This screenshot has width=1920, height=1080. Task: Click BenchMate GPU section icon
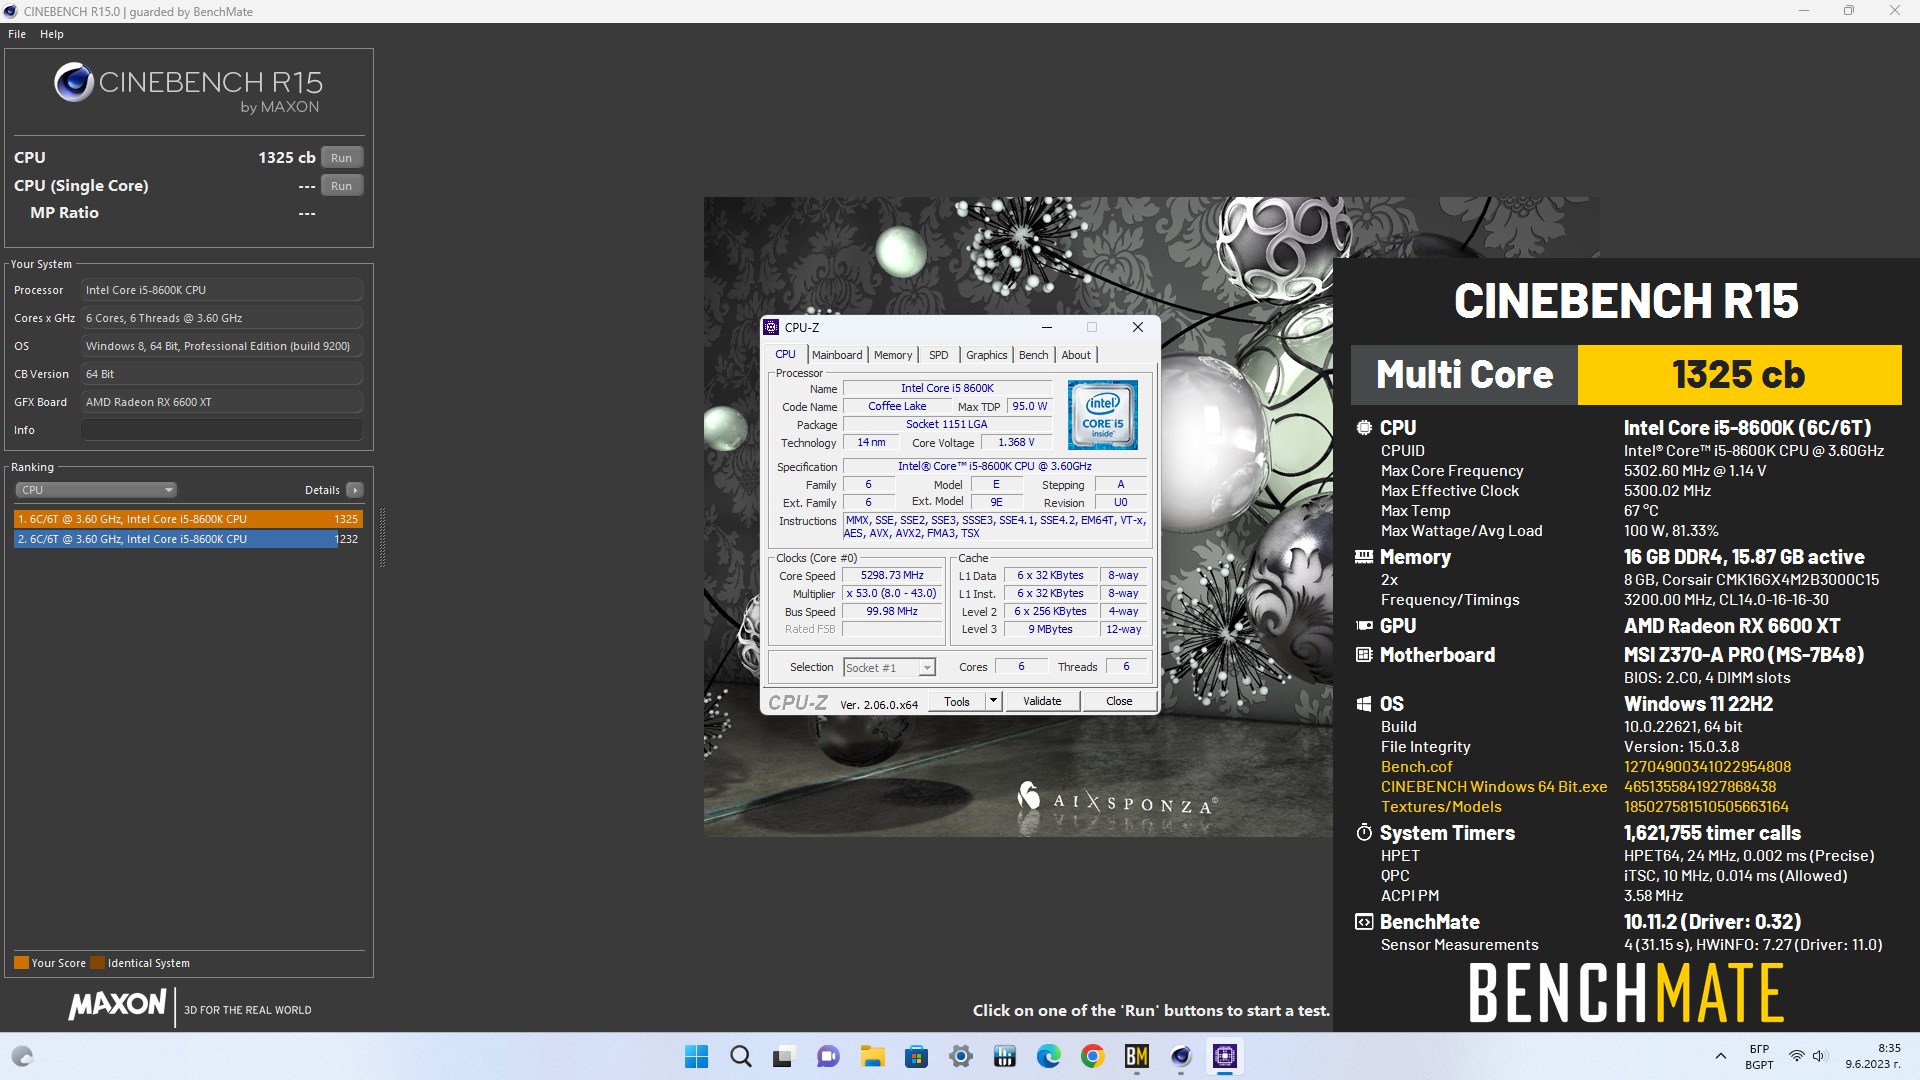tap(1364, 626)
